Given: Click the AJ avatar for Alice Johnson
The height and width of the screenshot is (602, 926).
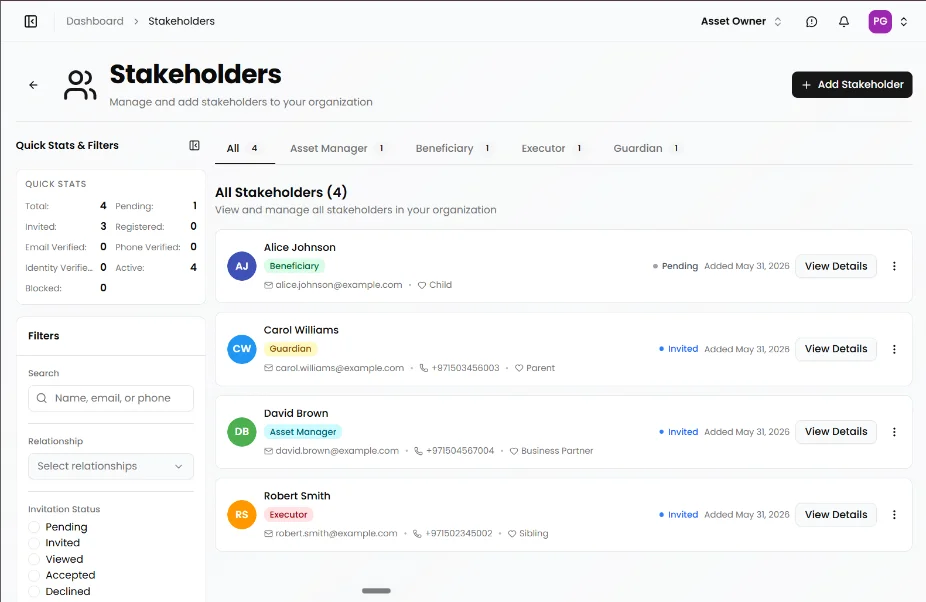Looking at the screenshot, I should [x=242, y=266].
